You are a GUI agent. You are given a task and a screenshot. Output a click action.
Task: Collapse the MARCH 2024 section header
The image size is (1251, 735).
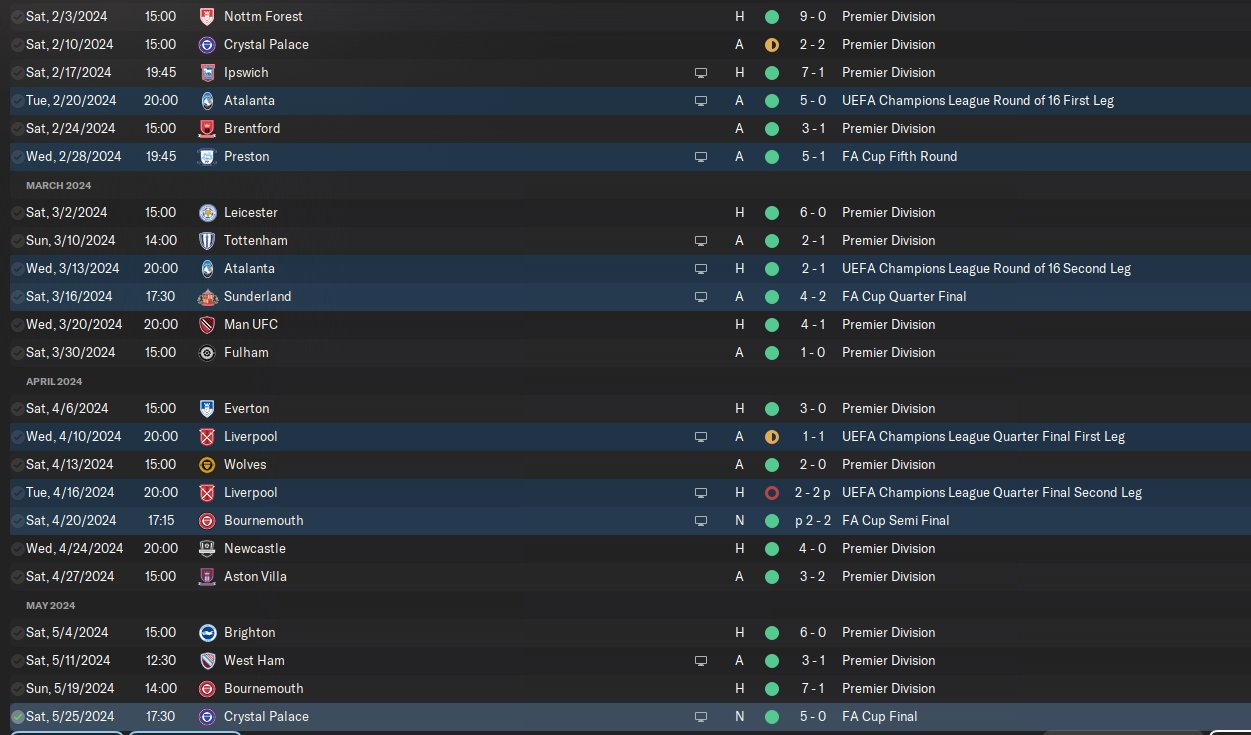(59, 186)
